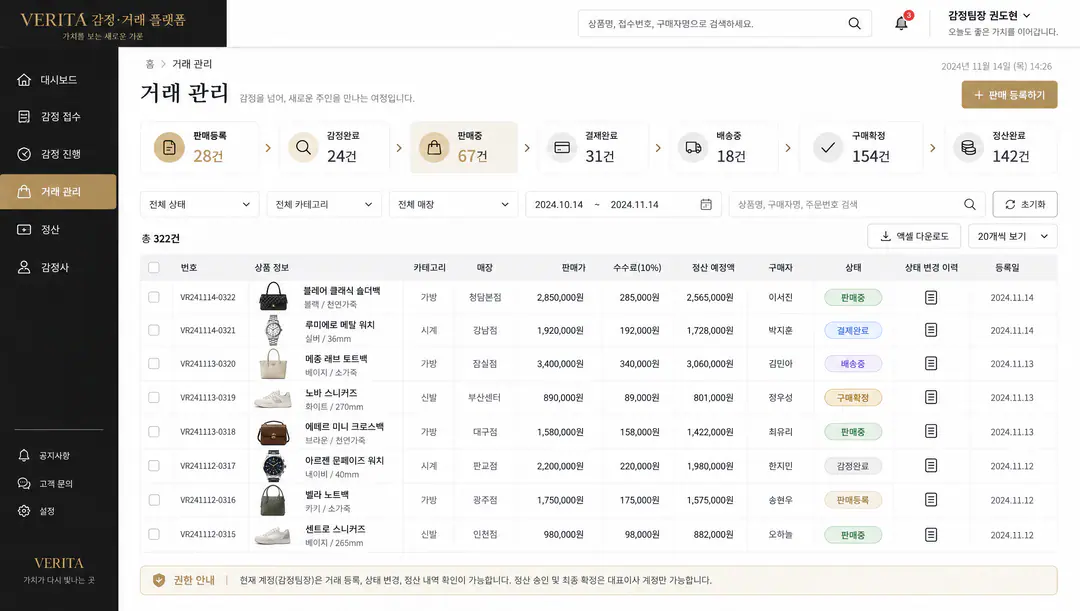Viewport: 1080px width, 611px height.
Task: Check the row VR241114-0321 checkbox
Action: [154, 331]
